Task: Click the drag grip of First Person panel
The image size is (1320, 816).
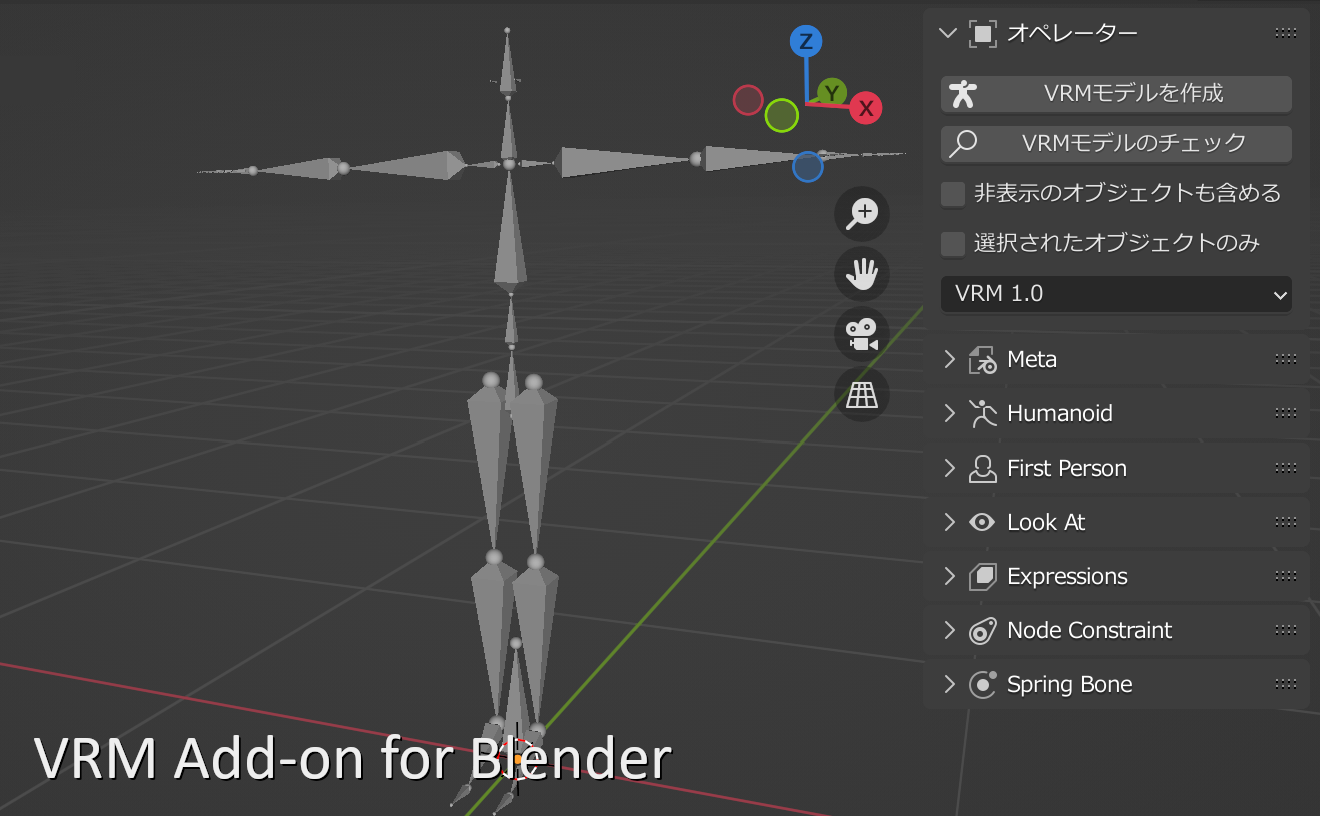Action: (1286, 468)
